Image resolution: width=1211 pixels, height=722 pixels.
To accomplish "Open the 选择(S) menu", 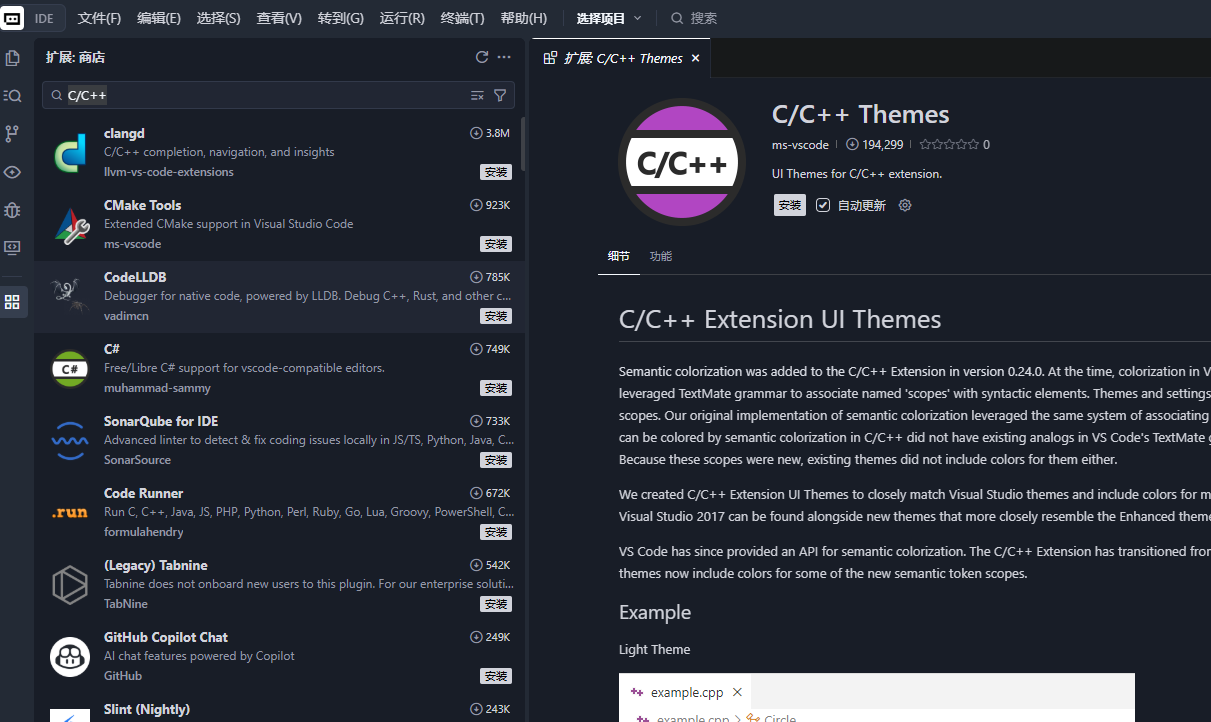I will click(218, 18).
